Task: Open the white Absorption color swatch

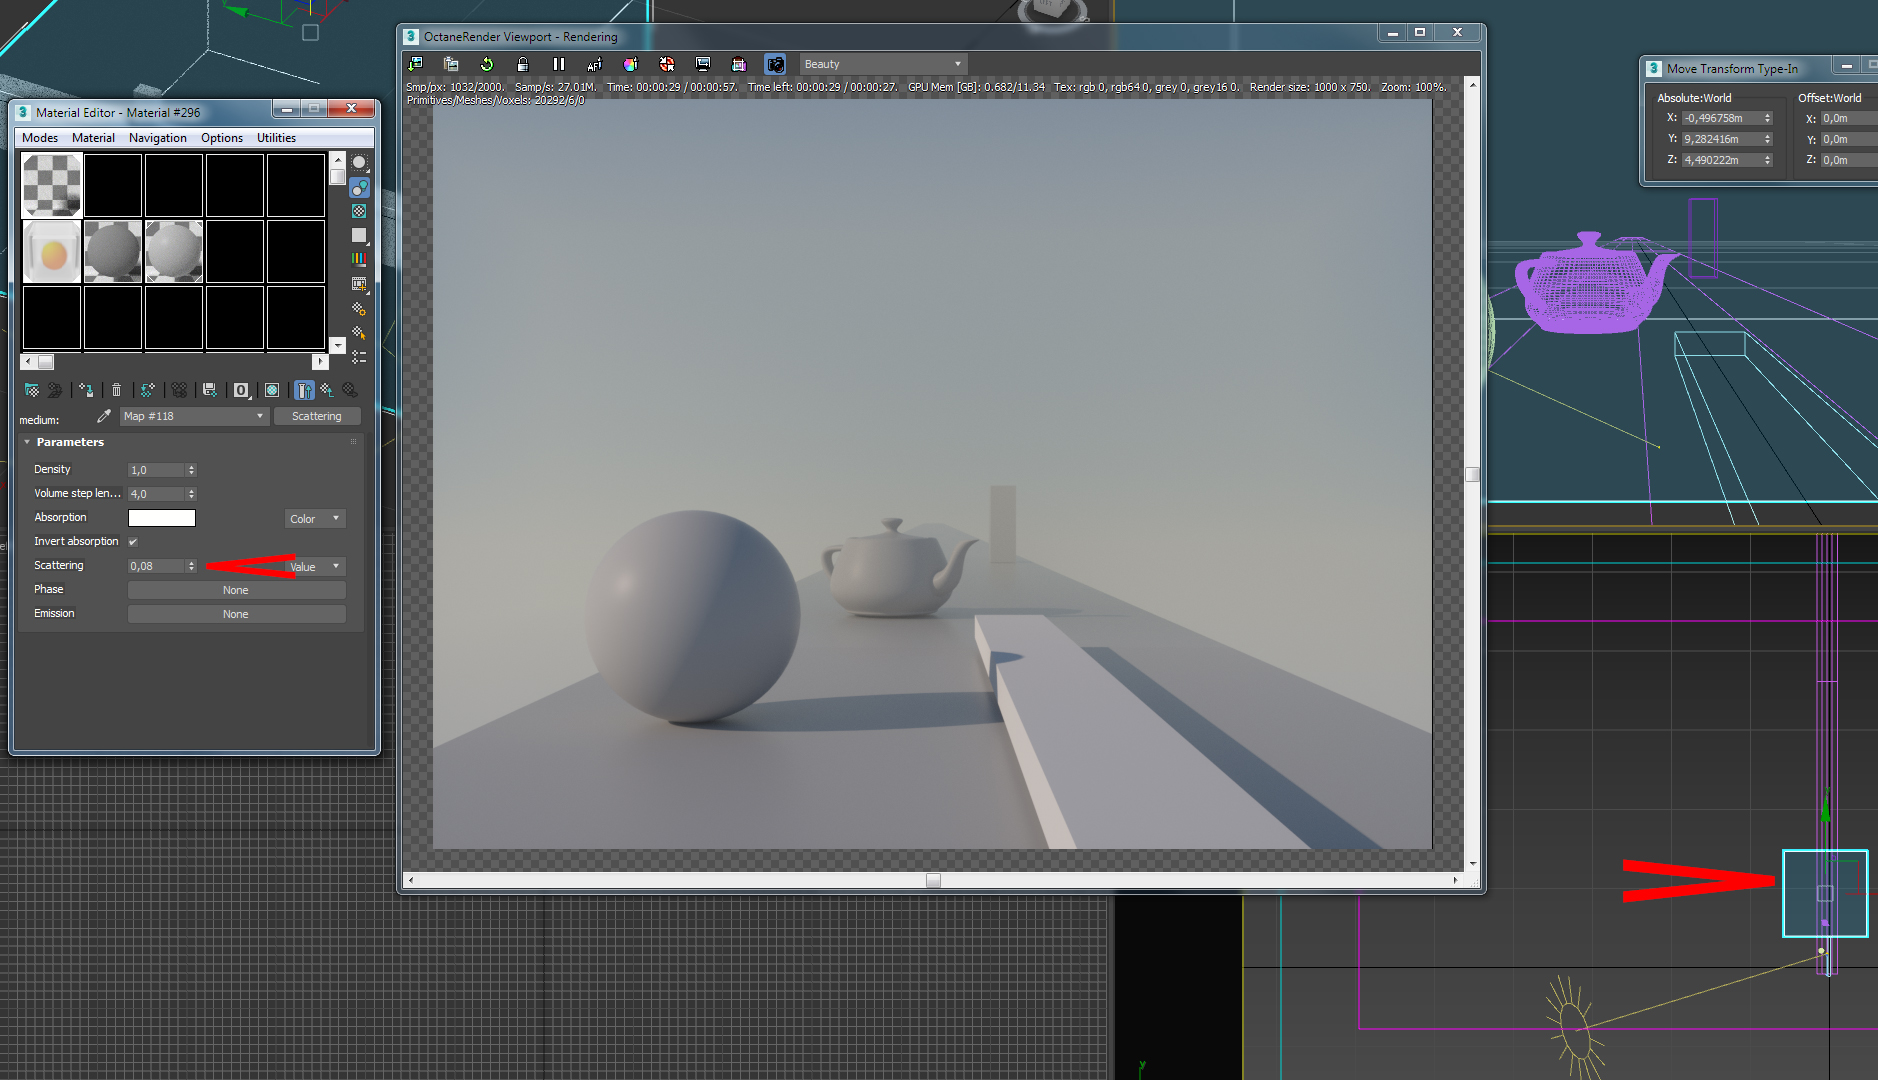Action: tap(162, 518)
